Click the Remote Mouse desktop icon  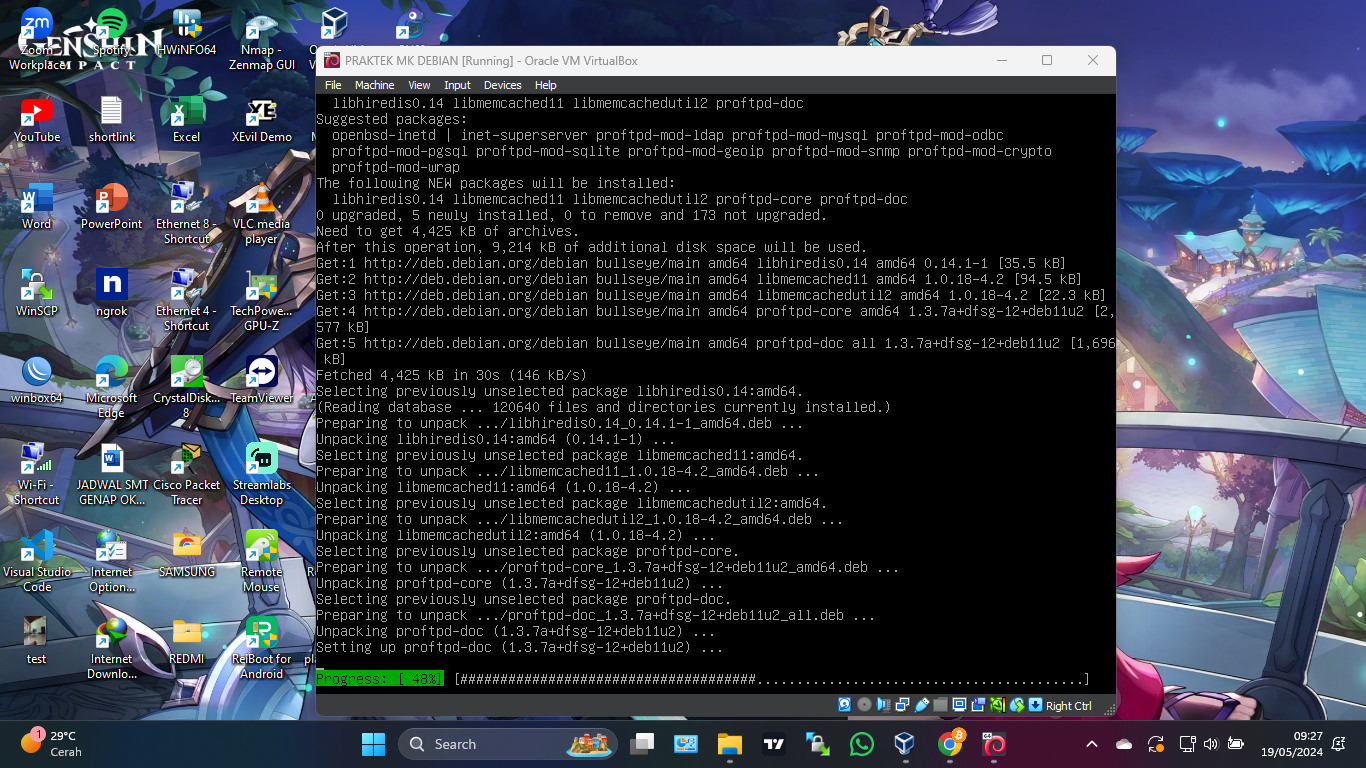click(261, 561)
